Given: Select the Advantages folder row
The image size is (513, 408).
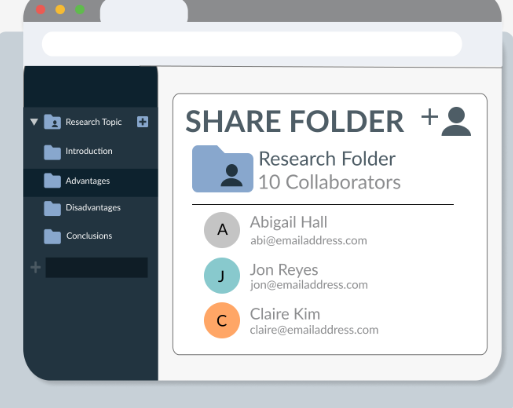Looking at the screenshot, I should [x=91, y=183].
